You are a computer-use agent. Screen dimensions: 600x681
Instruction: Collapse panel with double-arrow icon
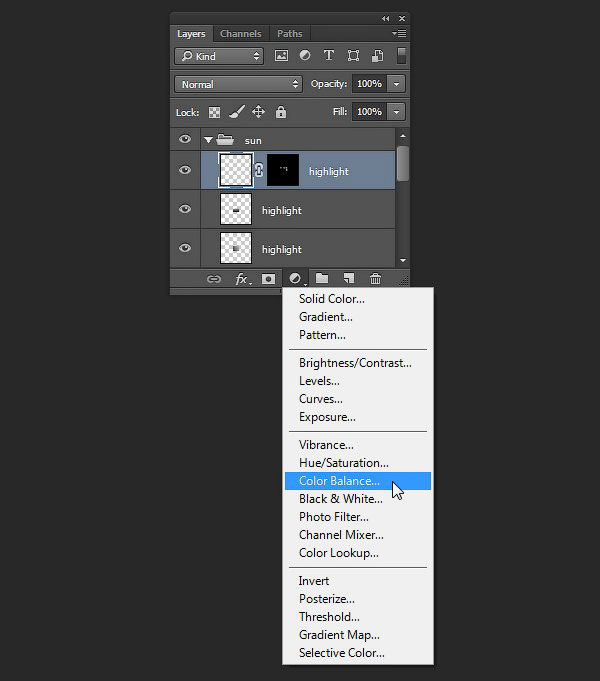pos(385,18)
